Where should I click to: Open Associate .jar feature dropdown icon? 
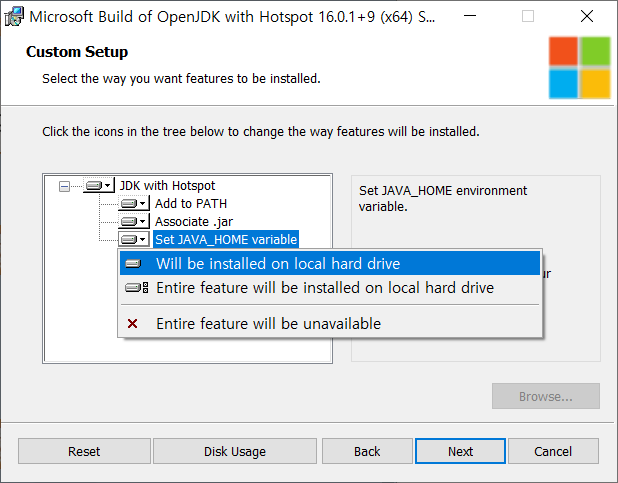(134, 222)
